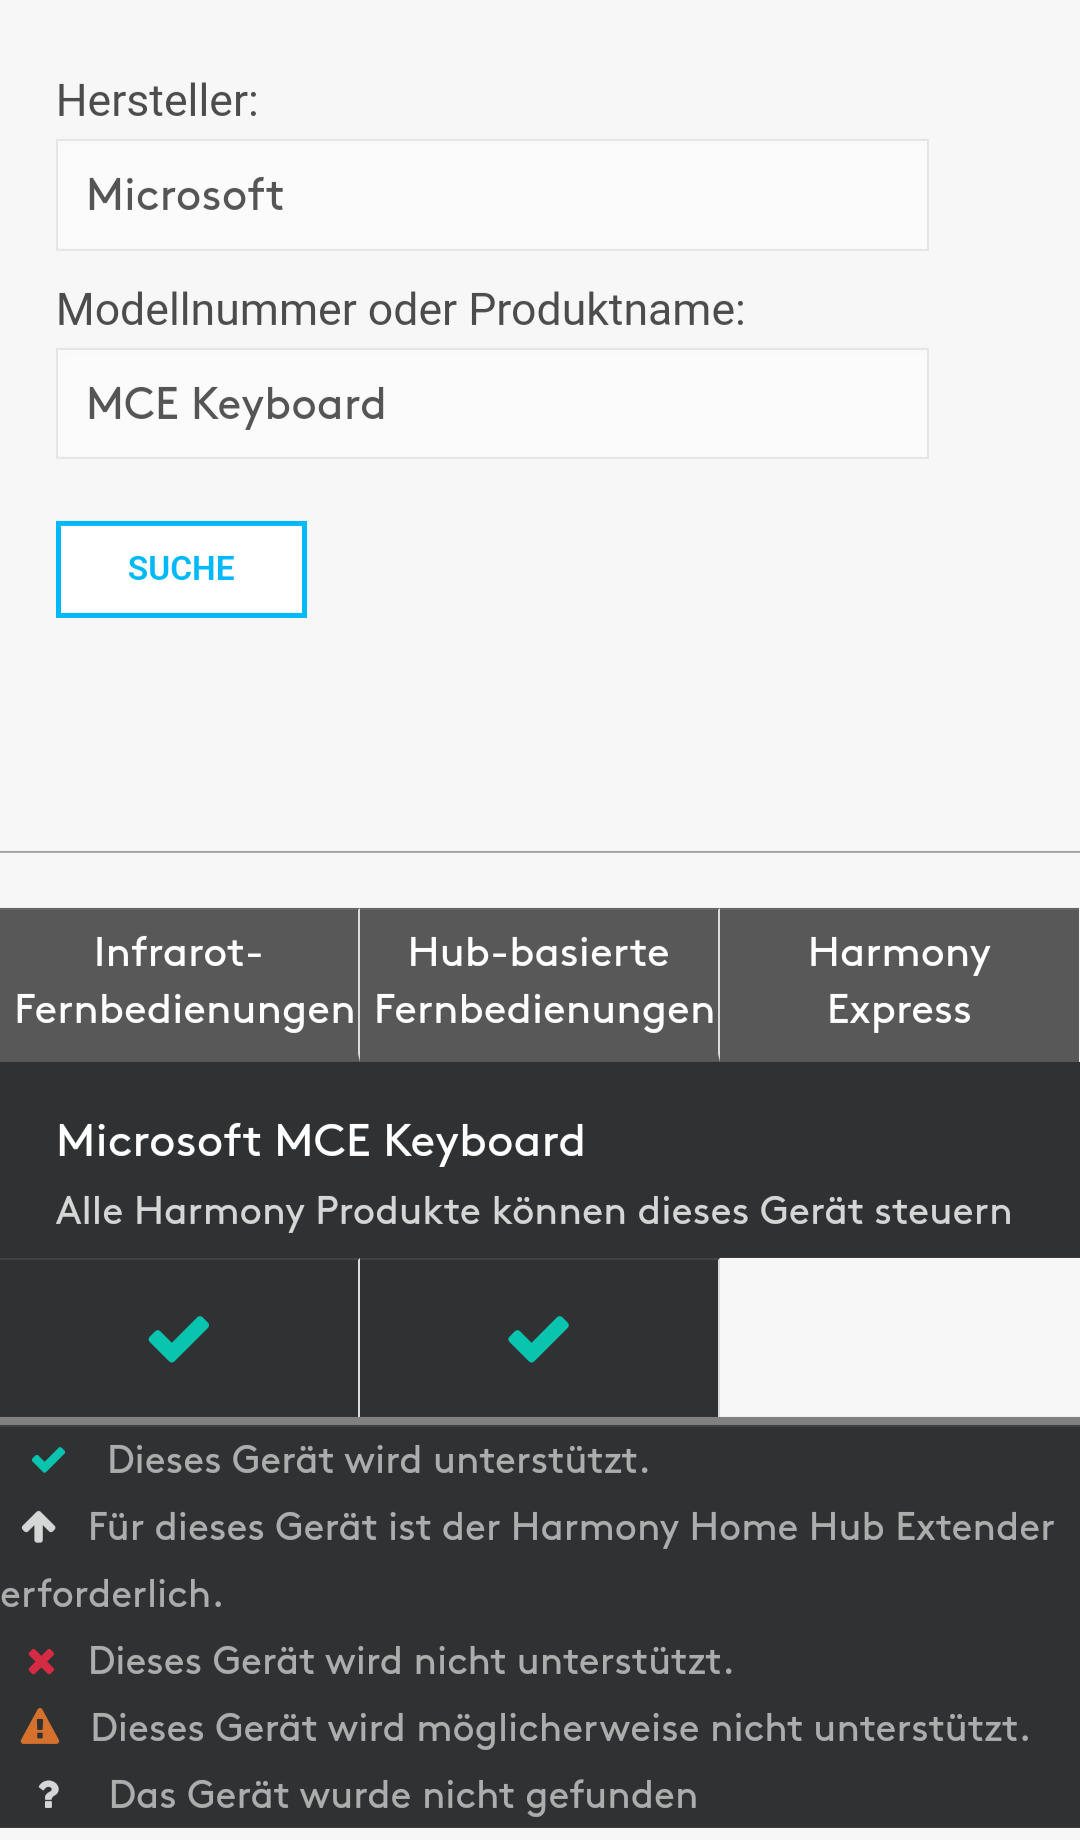Click the question mark not-found legend icon
1080x1840 pixels.
[x=48, y=1795]
